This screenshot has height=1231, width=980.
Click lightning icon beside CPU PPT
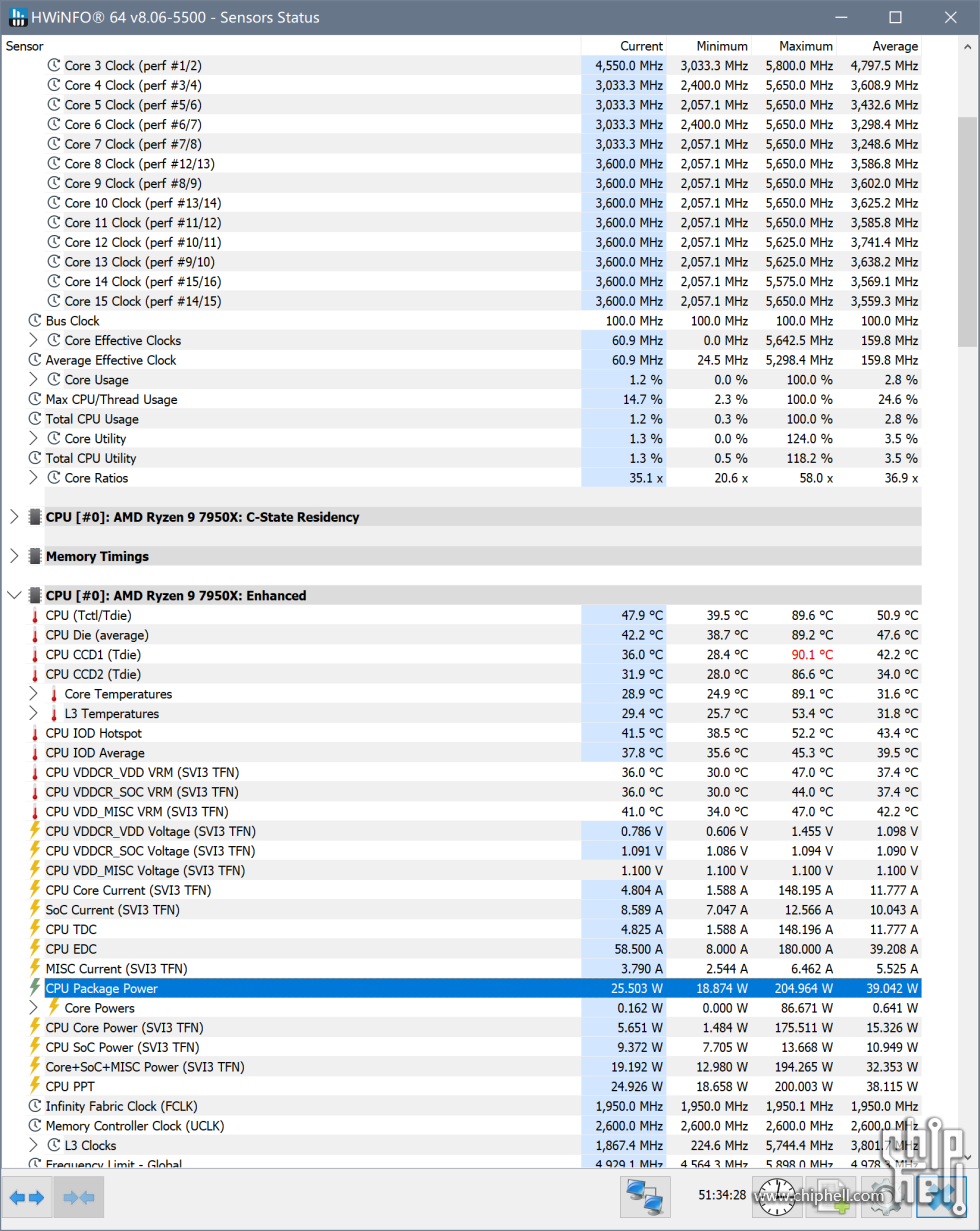[35, 1086]
